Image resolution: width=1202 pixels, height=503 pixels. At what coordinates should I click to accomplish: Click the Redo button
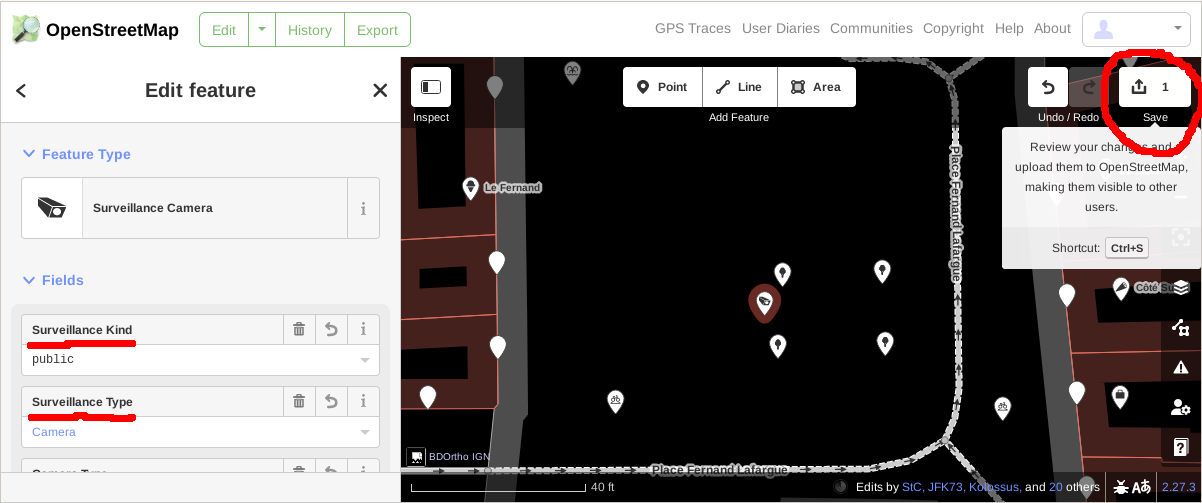click(x=1088, y=87)
